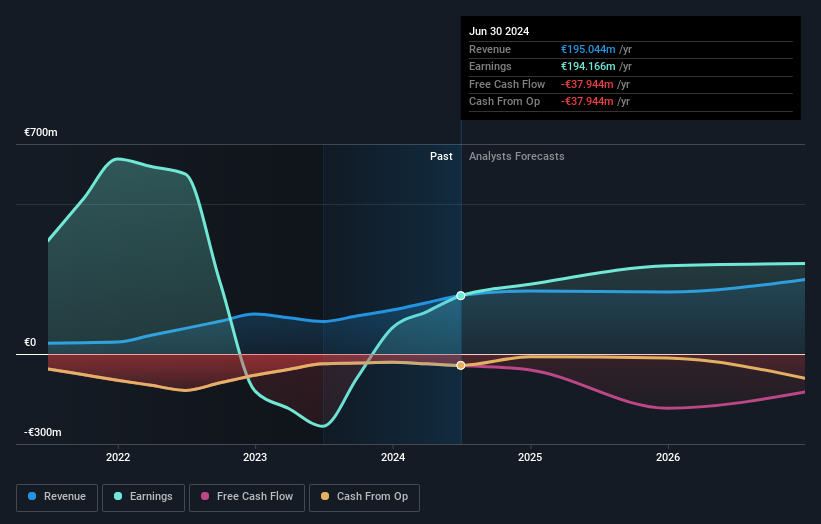Click the -€300m y-axis label

point(42,432)
